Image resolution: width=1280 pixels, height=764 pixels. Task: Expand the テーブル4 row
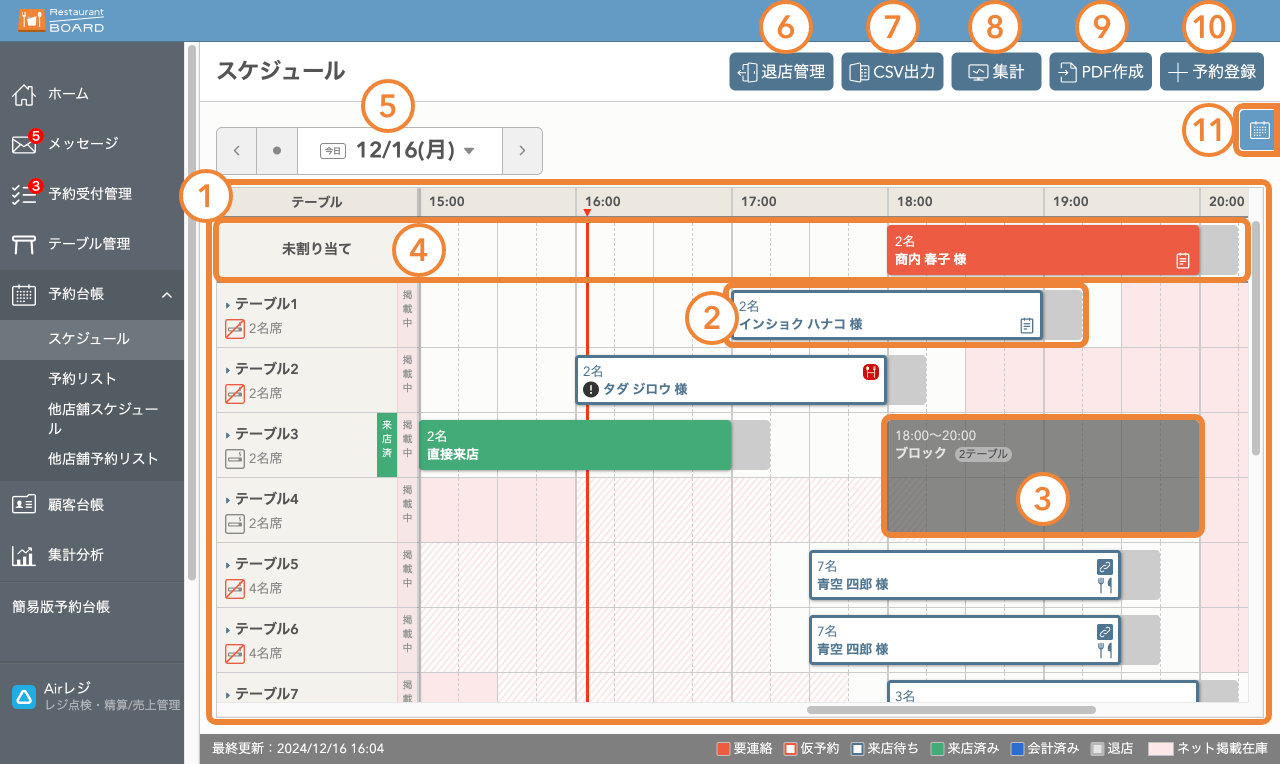228,499
